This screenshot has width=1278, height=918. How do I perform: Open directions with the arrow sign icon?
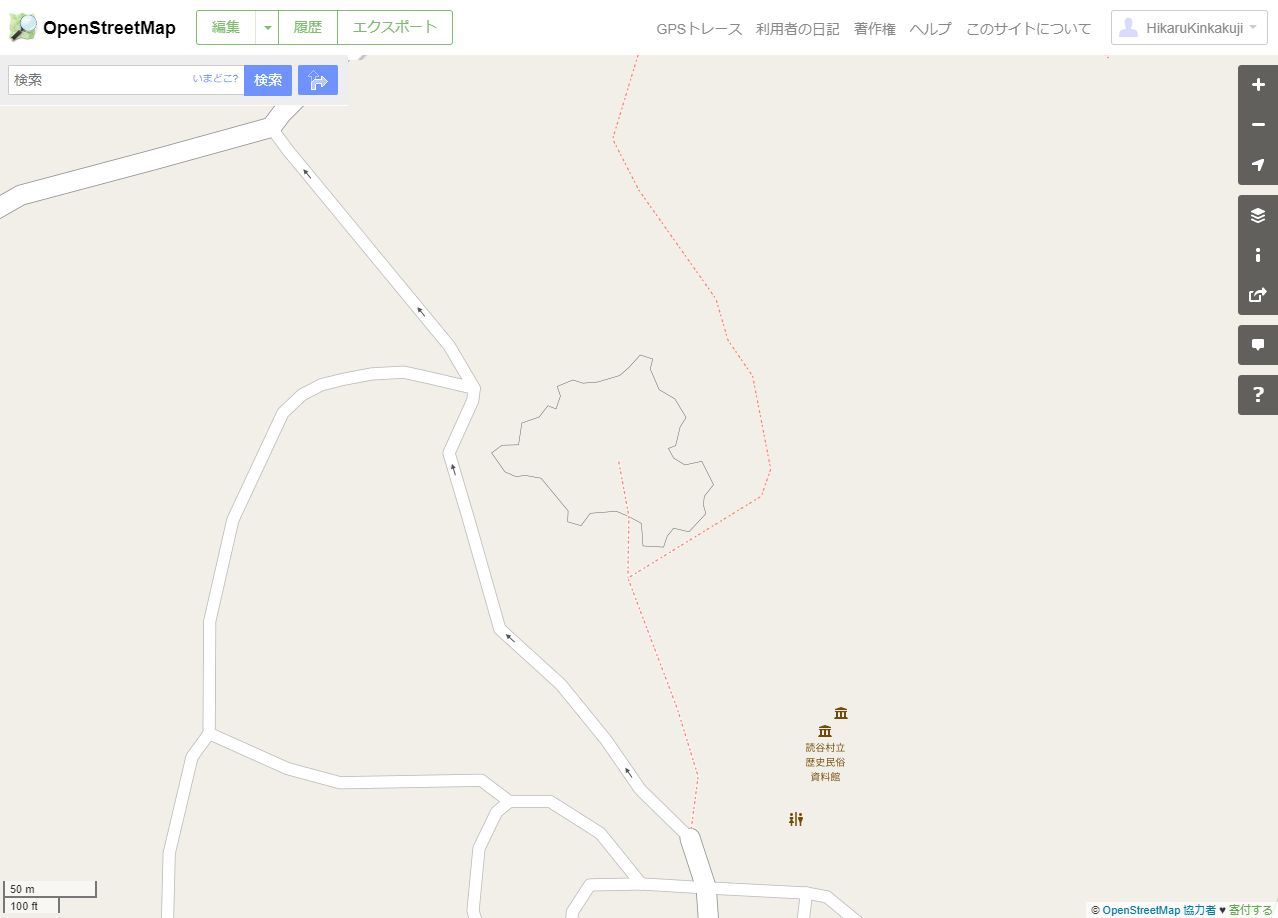click(x=318, y=80)
